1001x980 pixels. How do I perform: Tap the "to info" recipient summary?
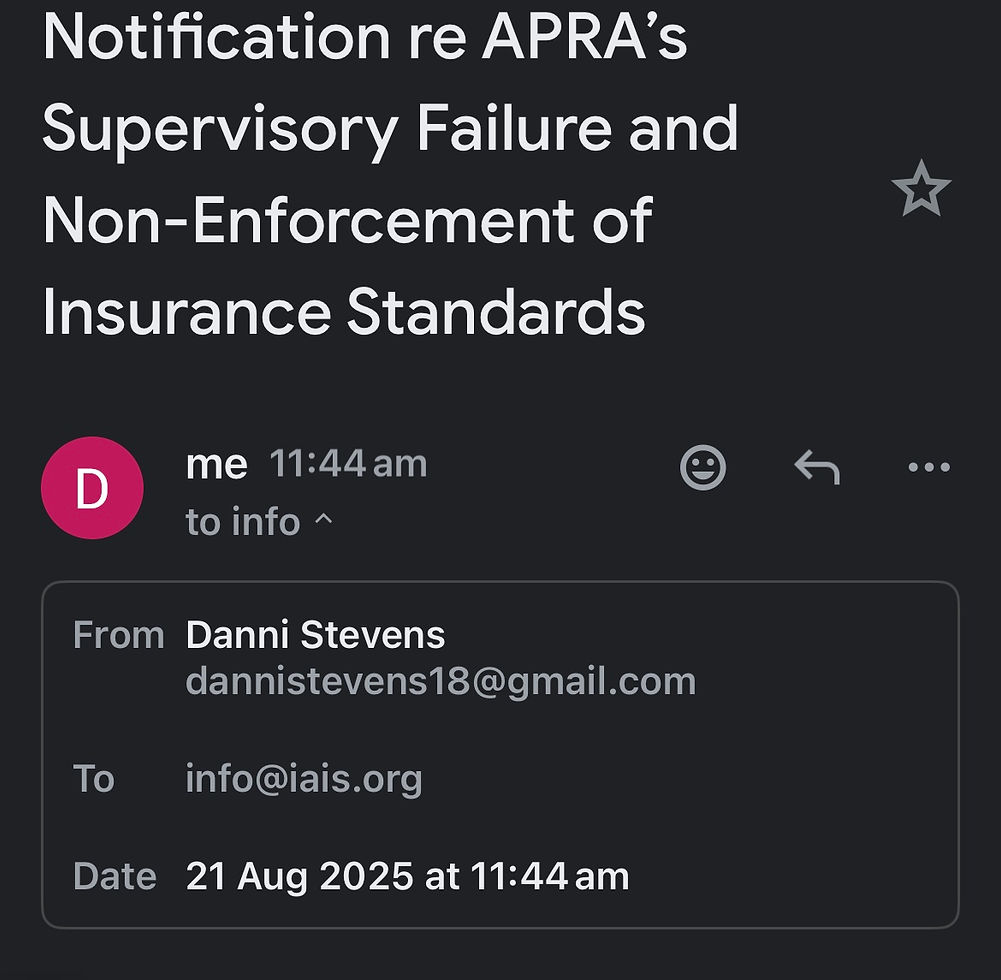(x=243, y=522)
